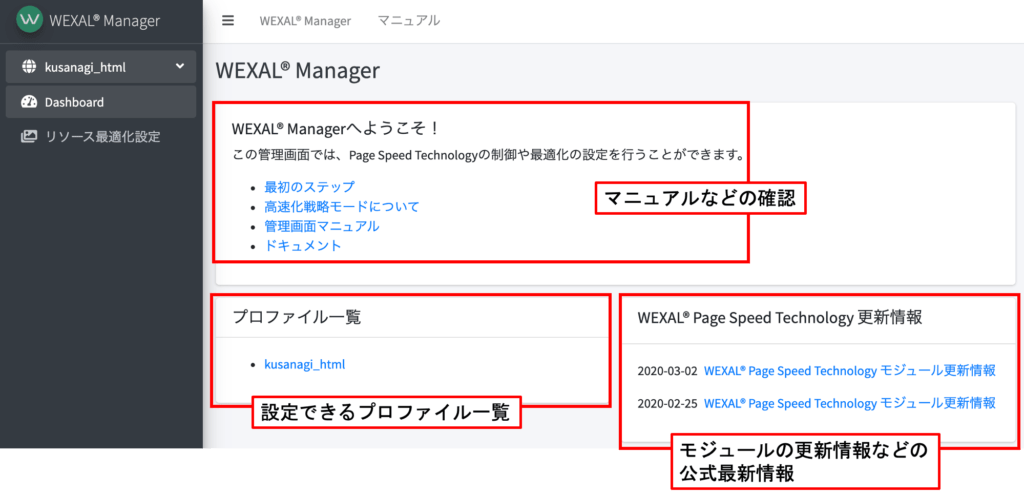Click the 2020-02-25 date text
The width and height of the screenshot is (1024, 494).
[x=667, y=403]
